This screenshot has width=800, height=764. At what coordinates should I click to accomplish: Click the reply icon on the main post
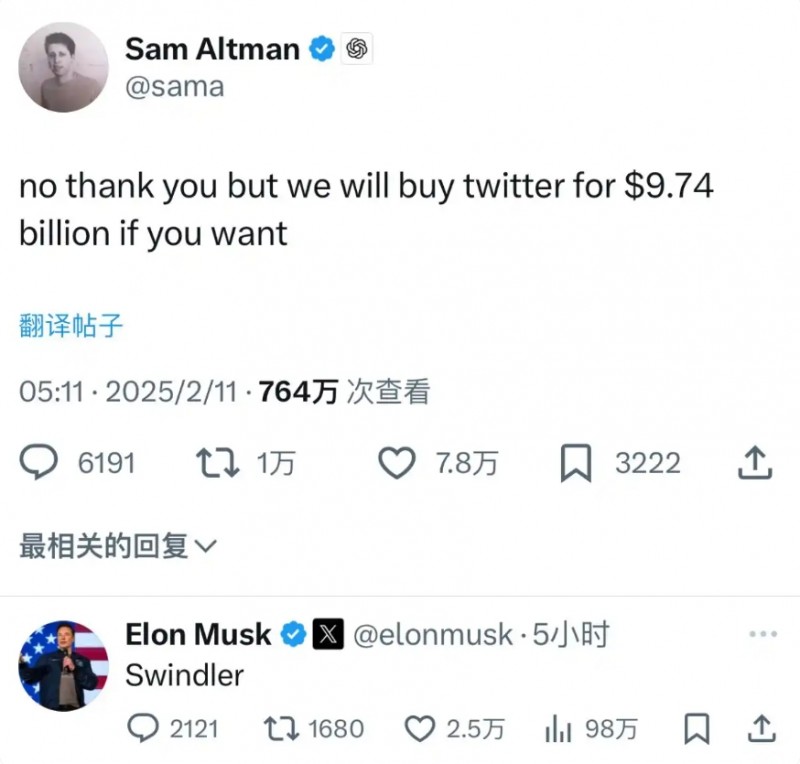tap(40, 463)
